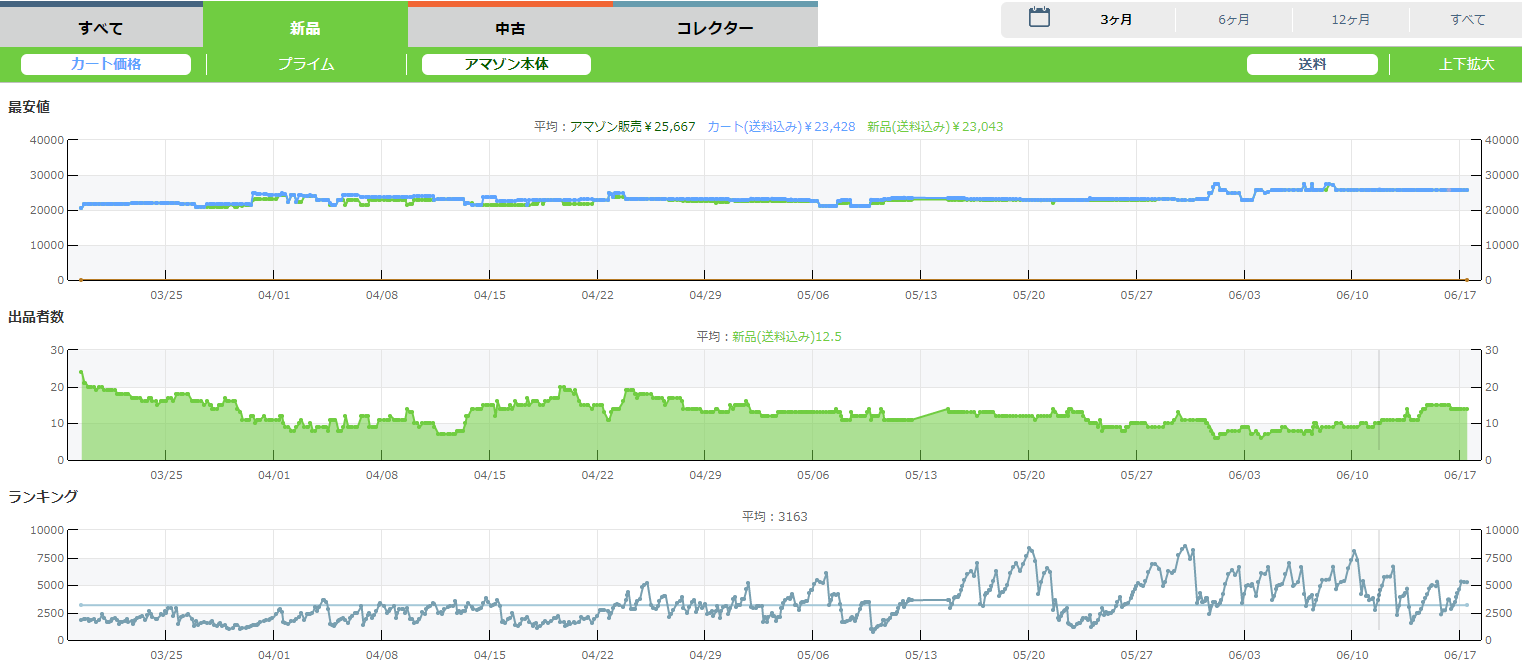Toggle the 送料 shipping option

[x=1312, y=64]
